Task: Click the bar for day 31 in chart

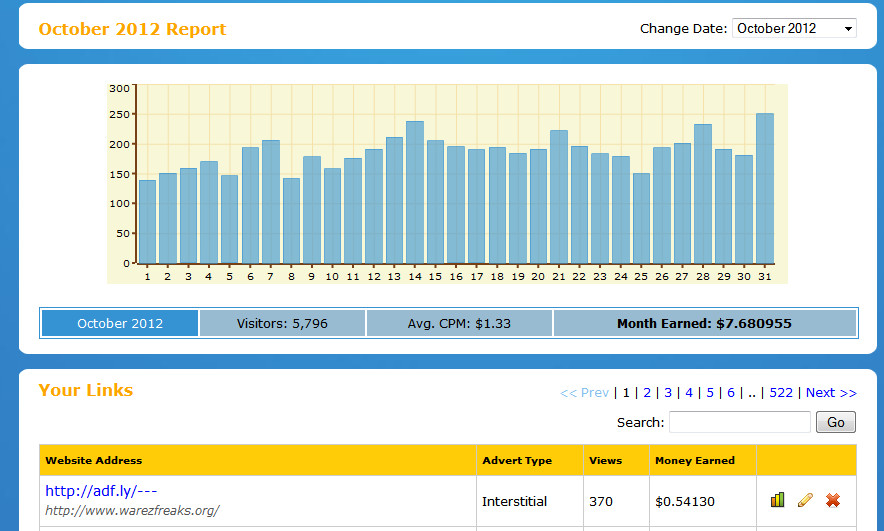Action: pos(764,188)
